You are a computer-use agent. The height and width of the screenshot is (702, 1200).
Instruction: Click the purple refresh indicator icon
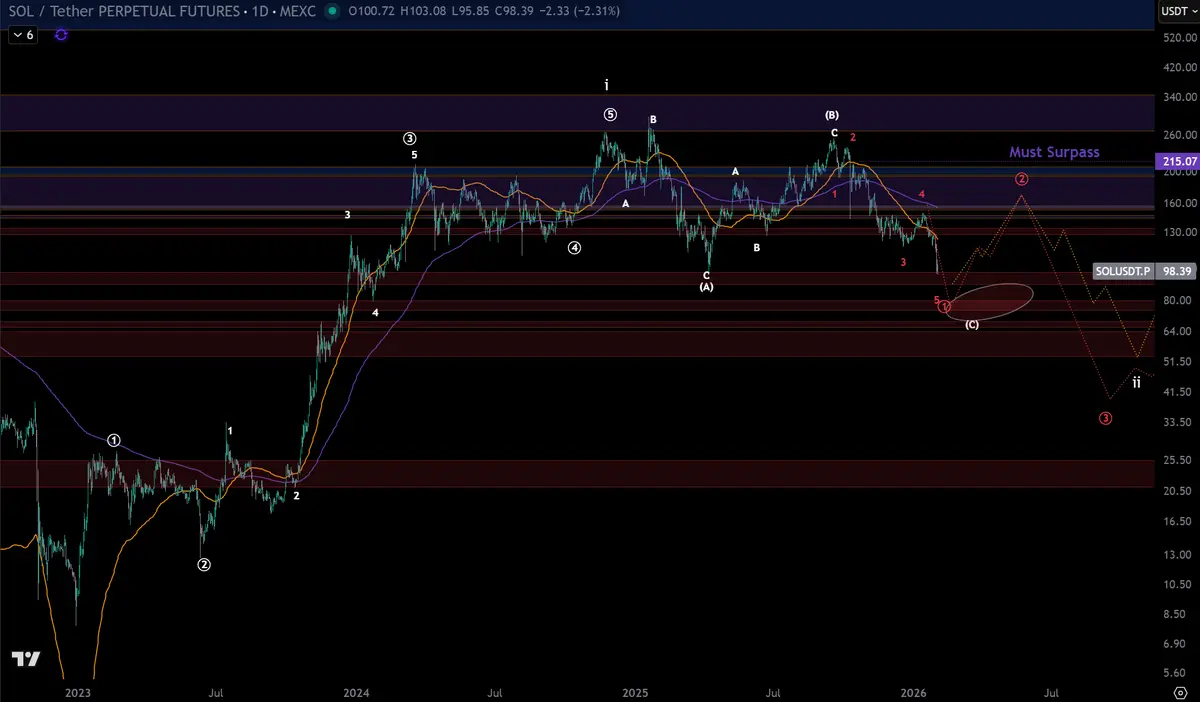(61, 34)
